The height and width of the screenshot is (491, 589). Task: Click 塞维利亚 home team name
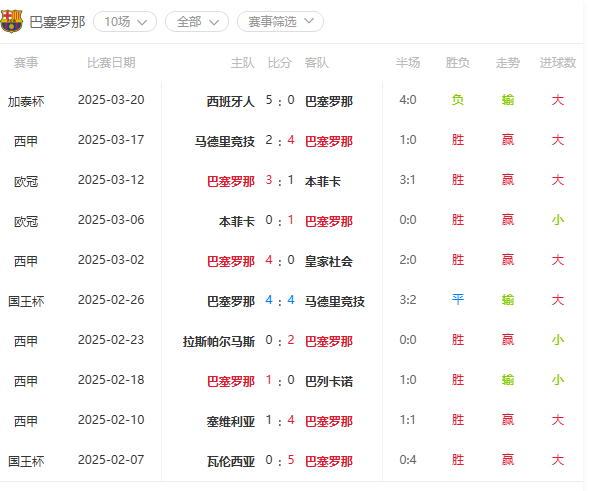pyautogui.click(x=231, y=422)
